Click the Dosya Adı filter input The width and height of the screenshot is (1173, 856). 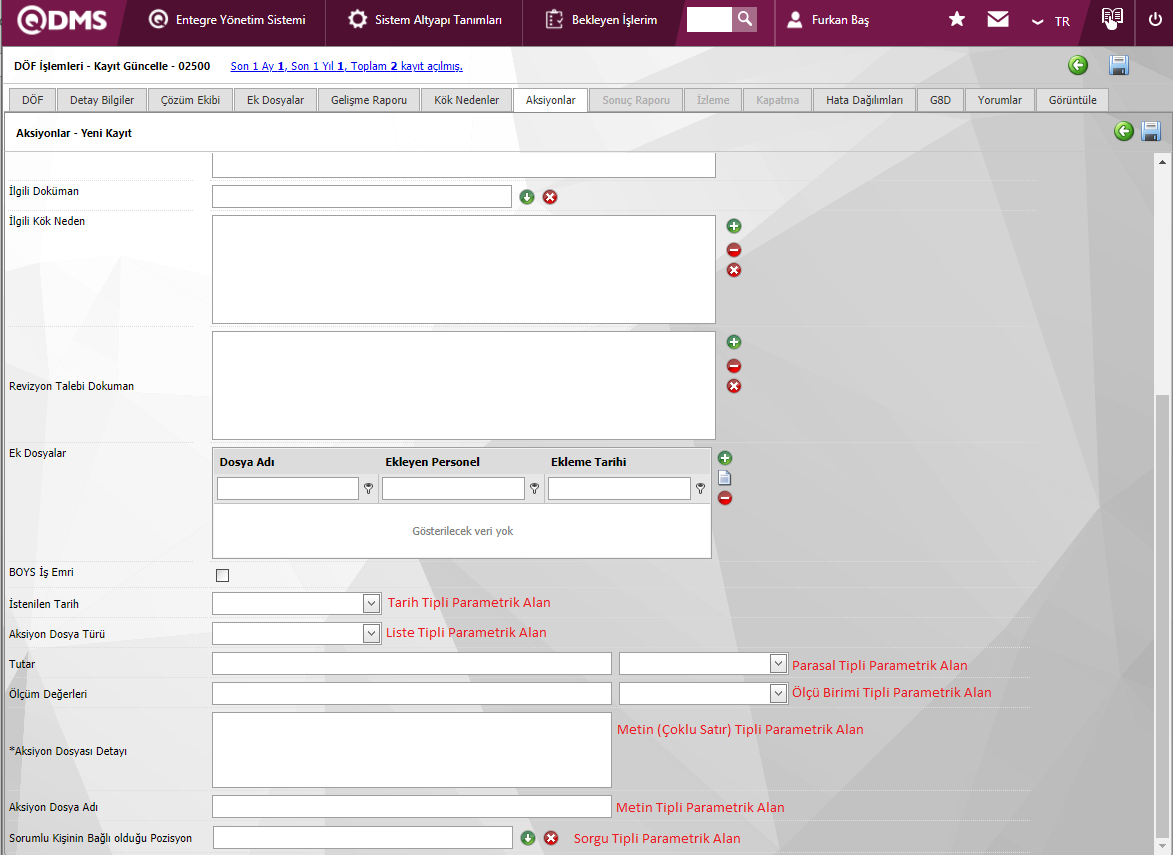coord(288,488)
